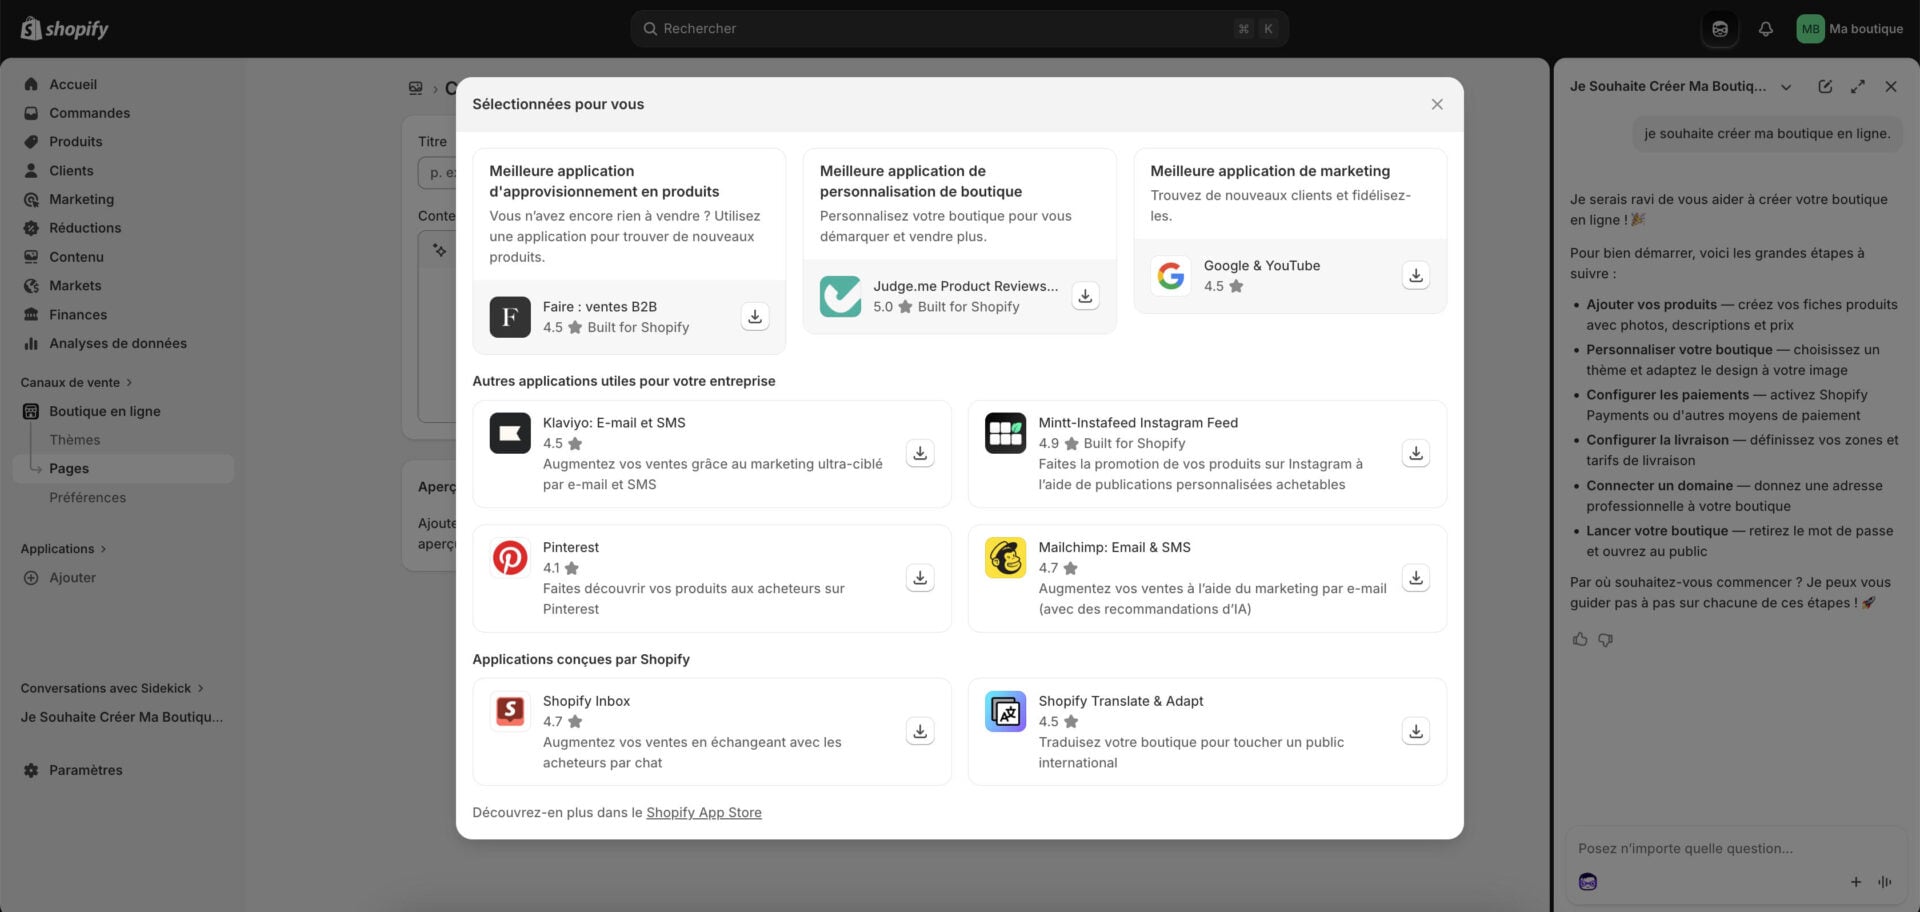The width and height of the screenshot is (1920, 912).
Task: Click Ajouter to add an application
Action: 71,577
